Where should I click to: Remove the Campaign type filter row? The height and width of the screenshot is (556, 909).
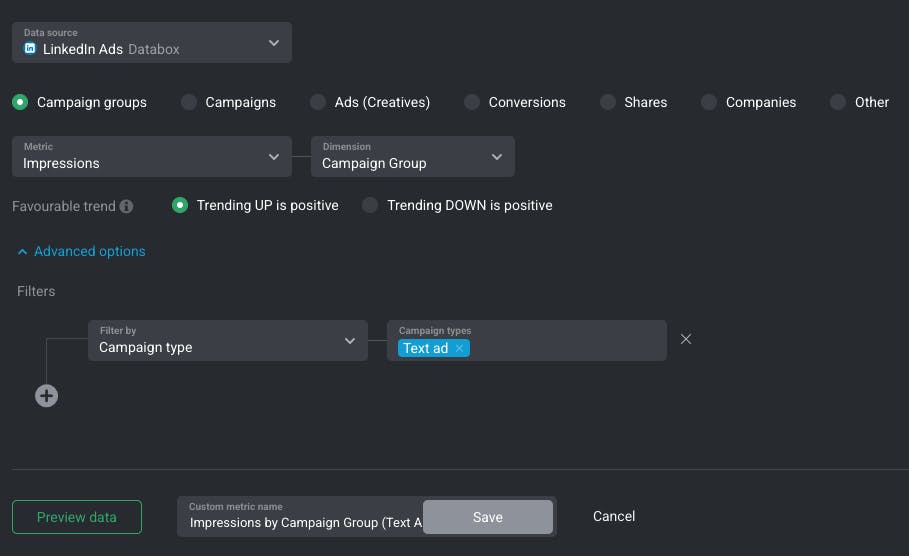coord(686,339)
